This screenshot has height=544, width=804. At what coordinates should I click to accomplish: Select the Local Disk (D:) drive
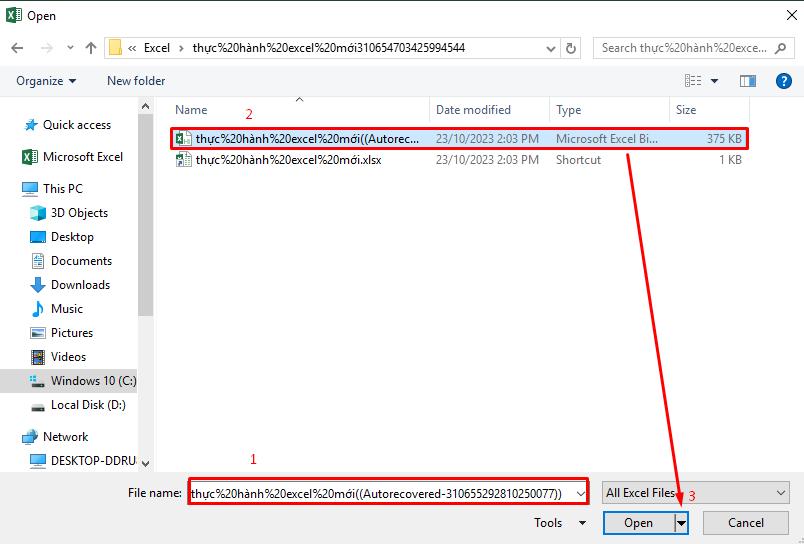point(88,405)
